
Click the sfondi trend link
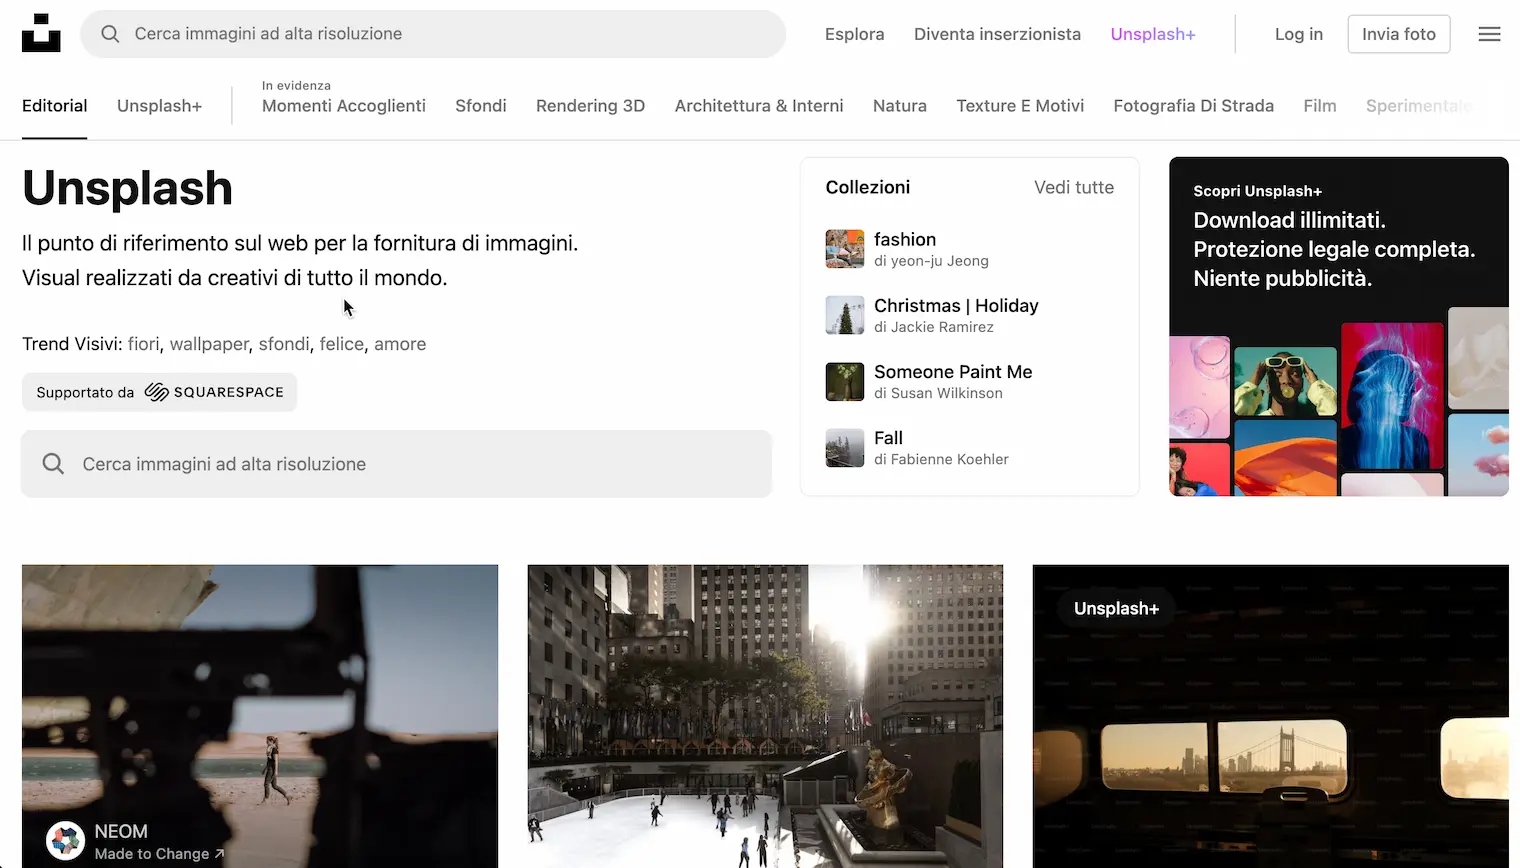[284, 344]
